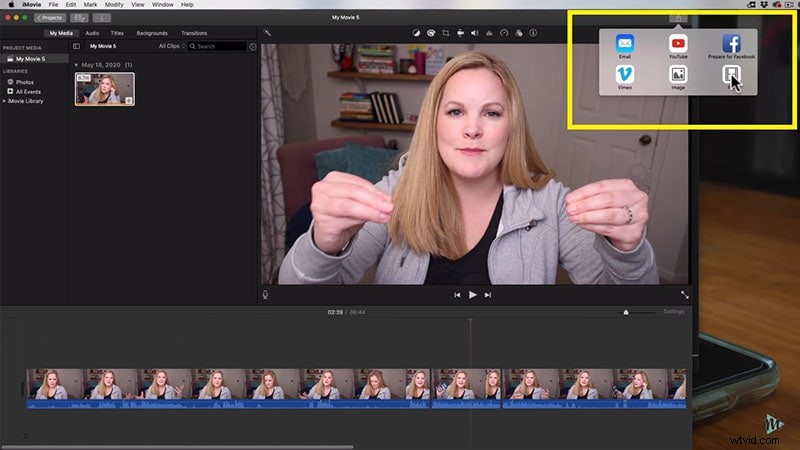The height and width of the screenshot is (450, 800).
Task: Select the clip thumbnail in browser
Action: (105, 89)
